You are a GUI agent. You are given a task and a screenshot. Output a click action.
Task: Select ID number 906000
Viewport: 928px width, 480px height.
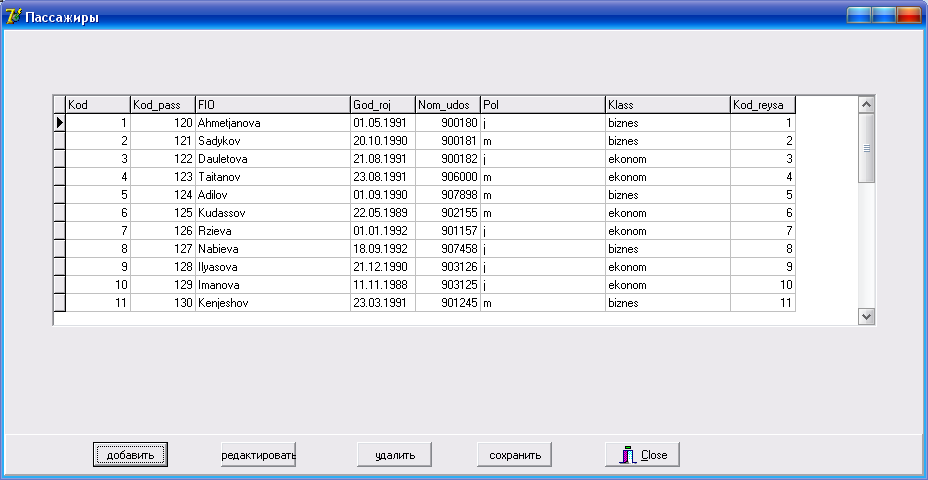tap(448, 177)
